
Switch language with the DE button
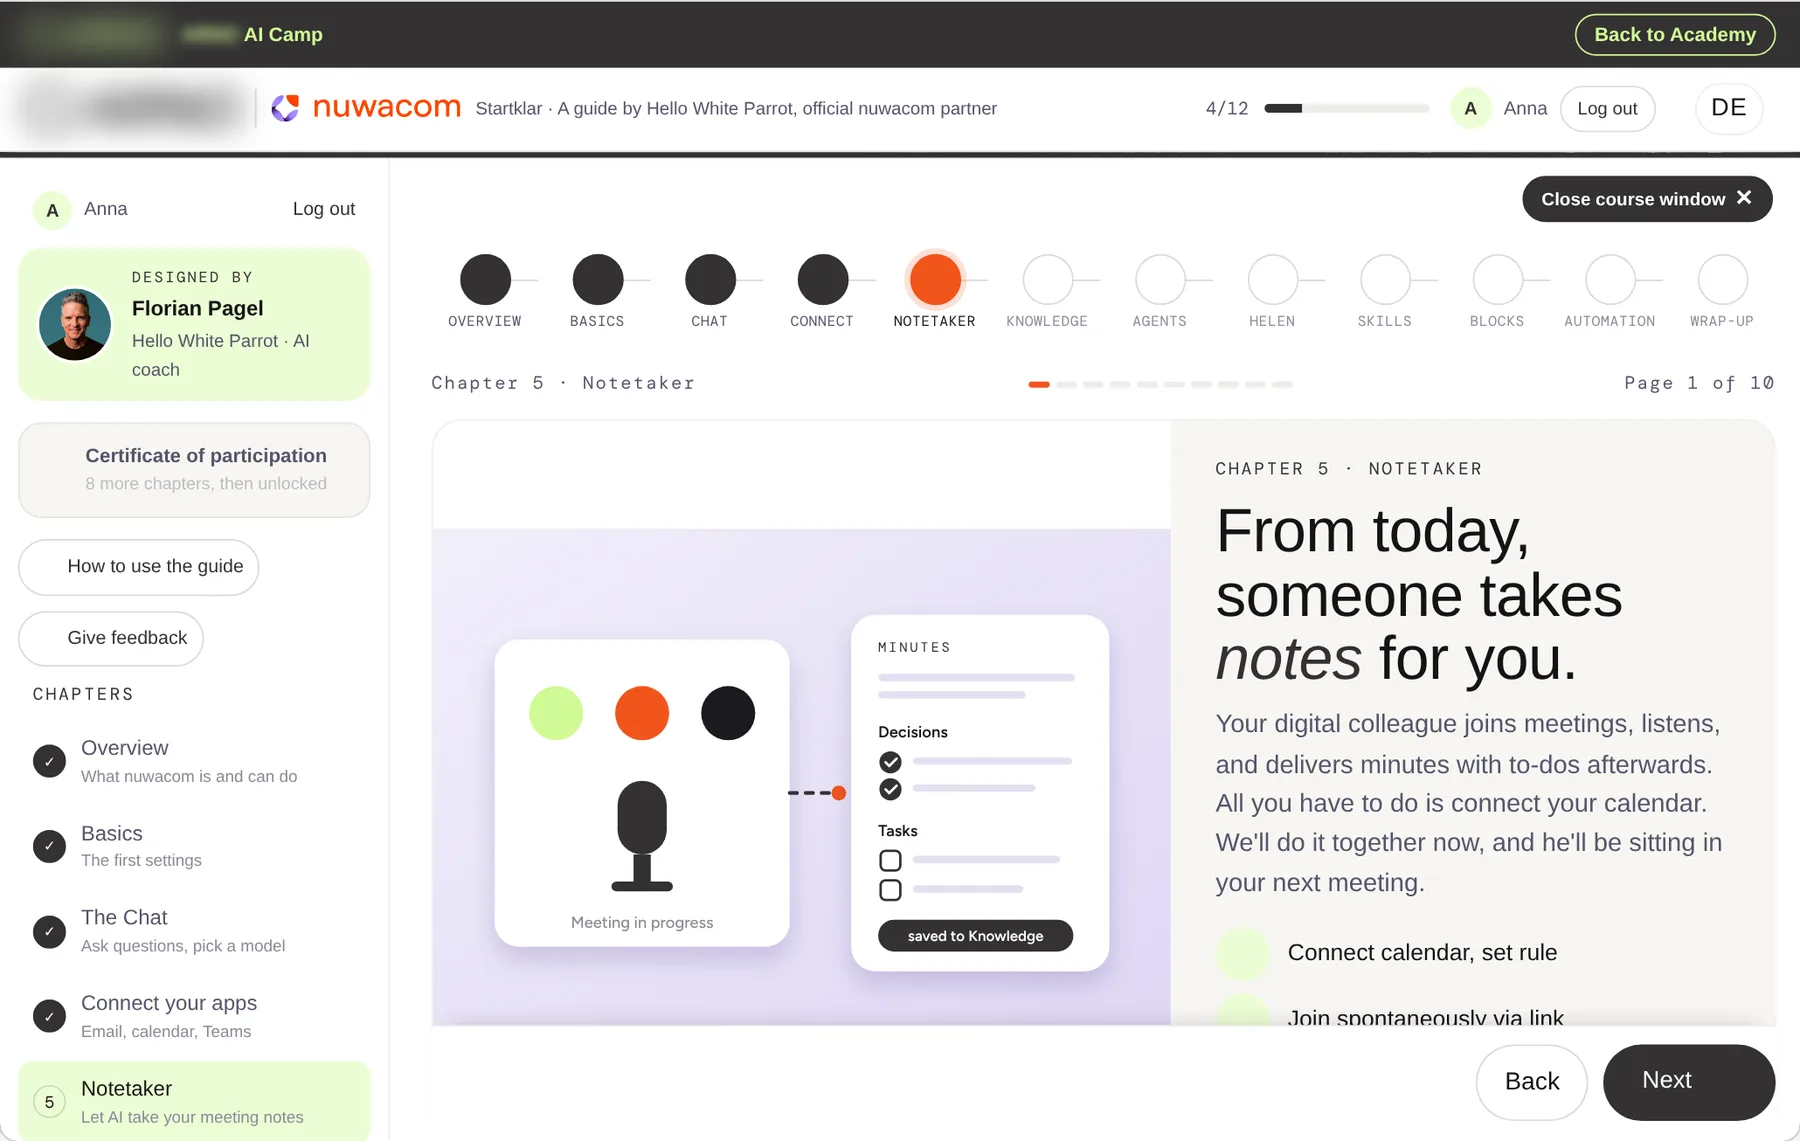pos(1728,108)
